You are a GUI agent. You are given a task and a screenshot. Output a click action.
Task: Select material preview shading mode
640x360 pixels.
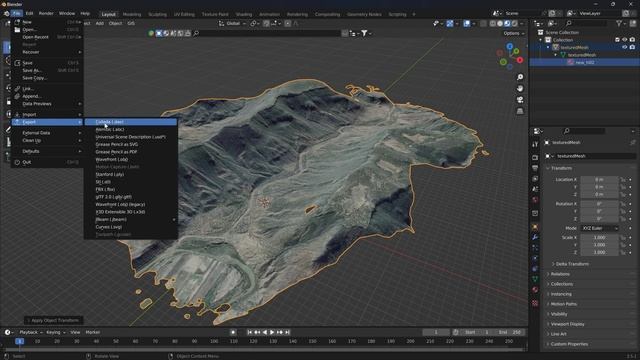[x=507, y=24]
